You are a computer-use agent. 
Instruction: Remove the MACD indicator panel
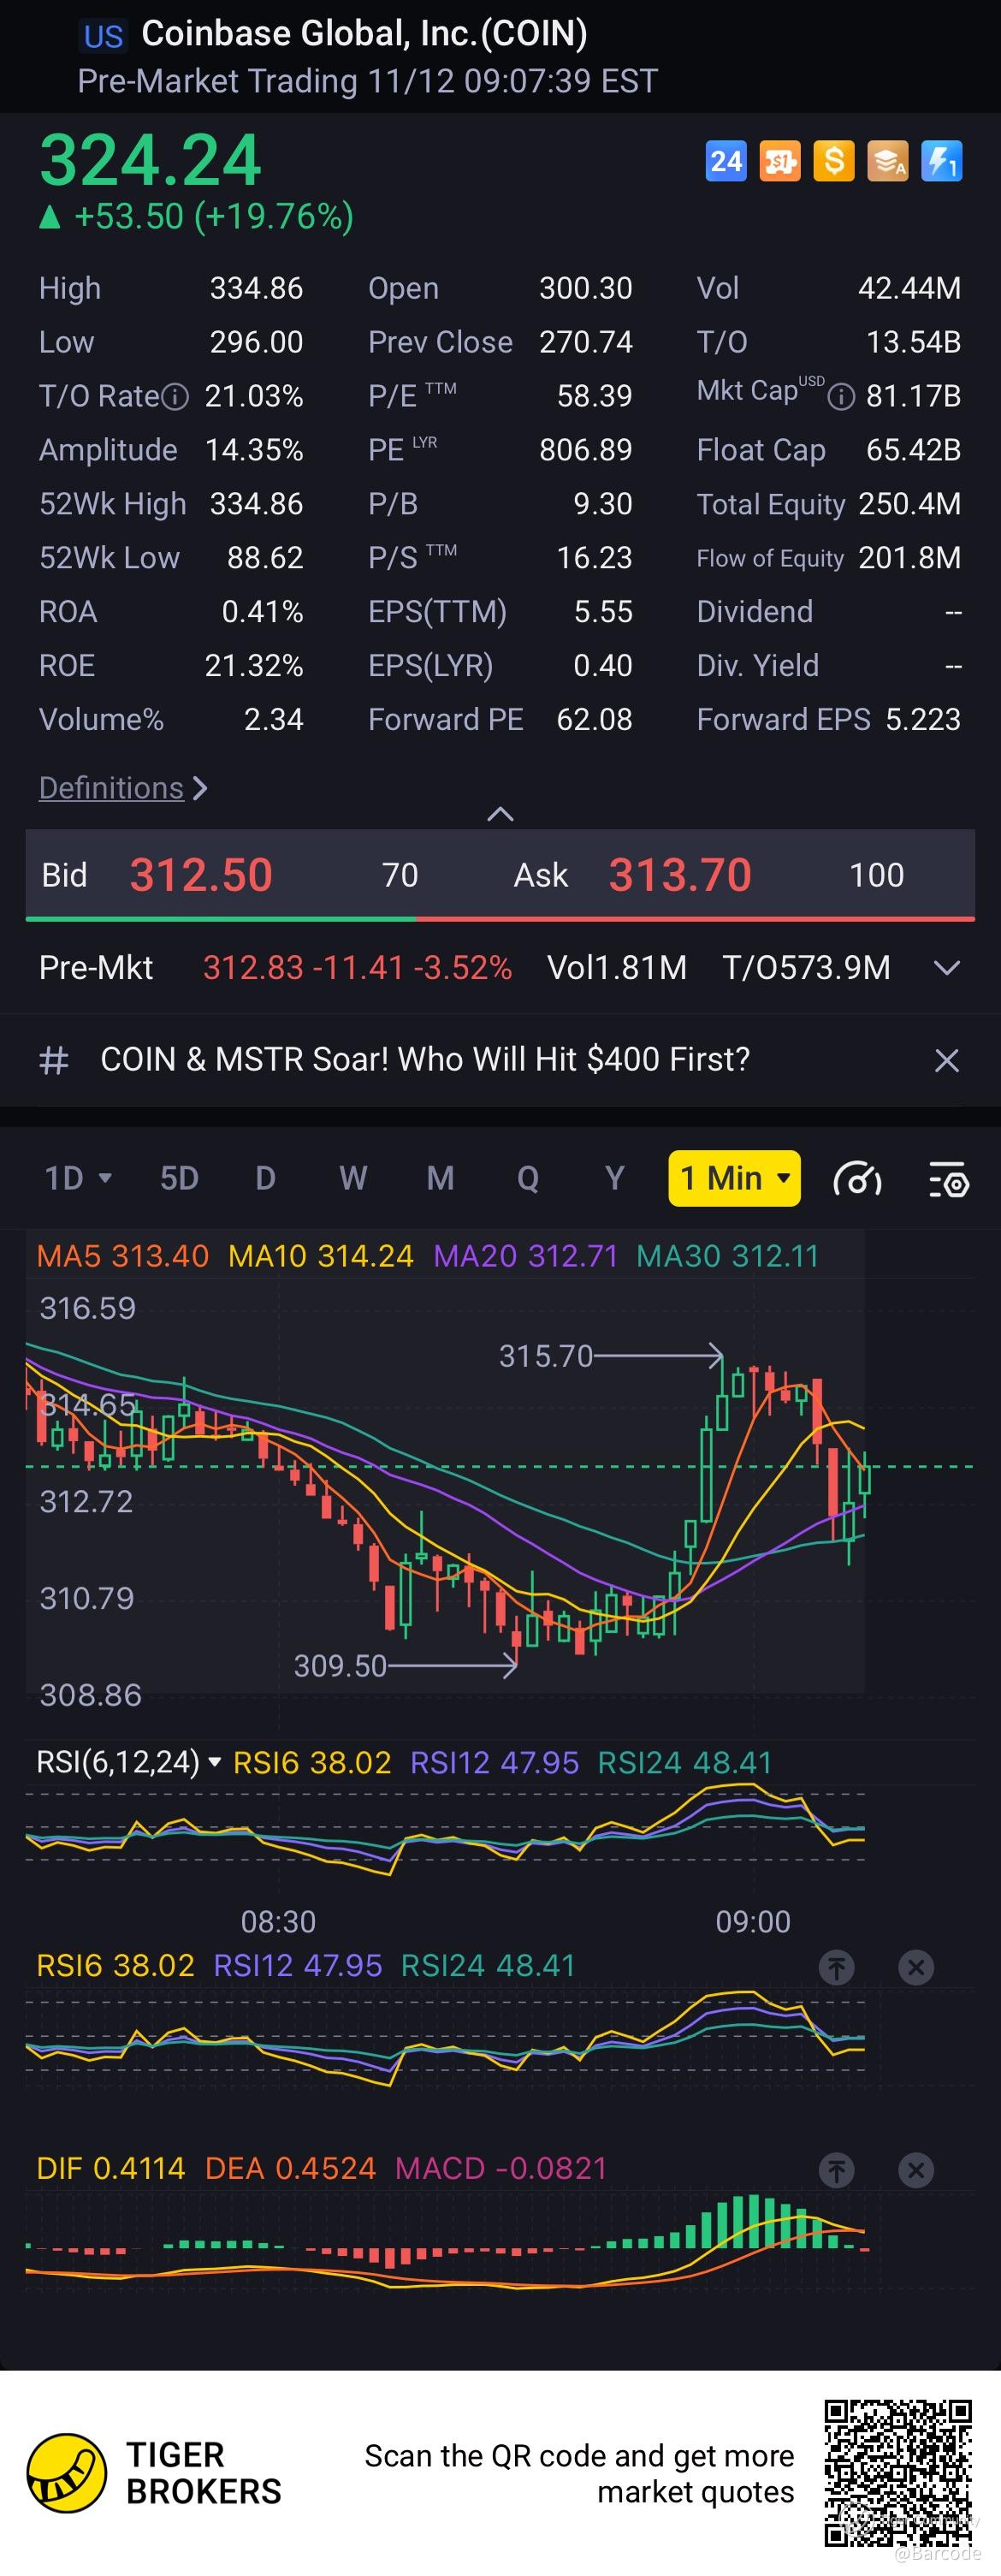click(915, 2170)
